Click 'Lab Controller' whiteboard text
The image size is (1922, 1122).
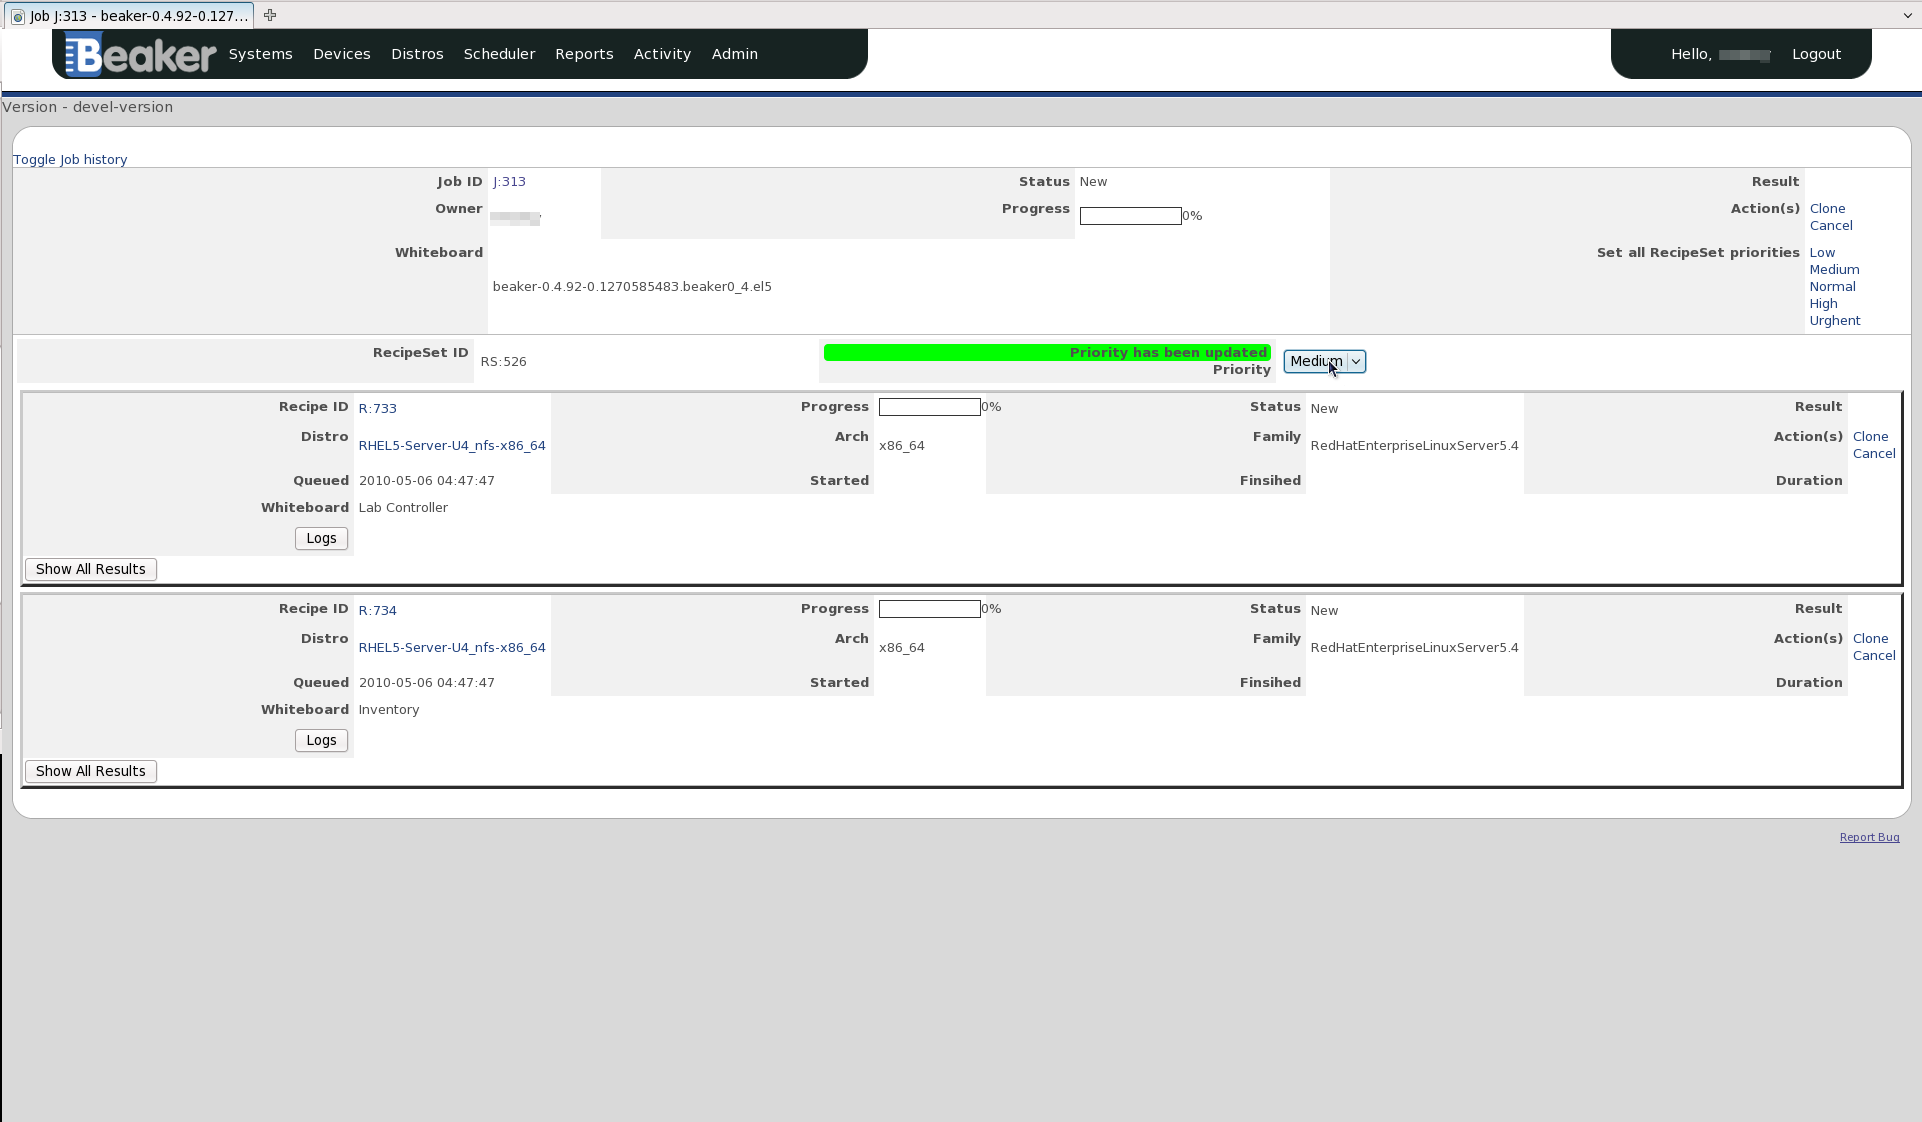tap(403, 508)
